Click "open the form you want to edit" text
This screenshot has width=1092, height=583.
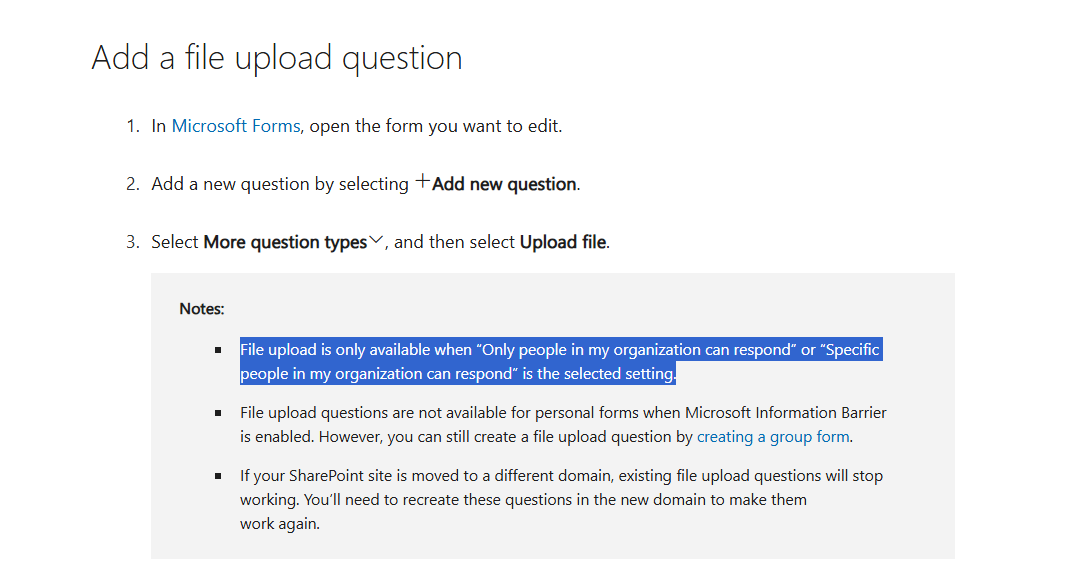[x=435, y=126]
